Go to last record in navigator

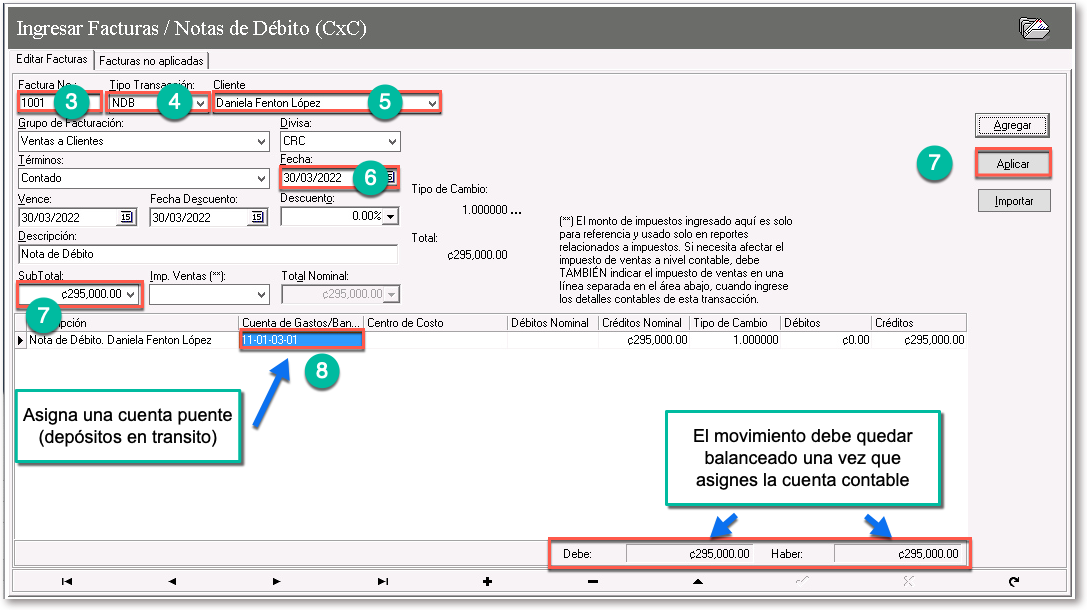coord(382,582)
